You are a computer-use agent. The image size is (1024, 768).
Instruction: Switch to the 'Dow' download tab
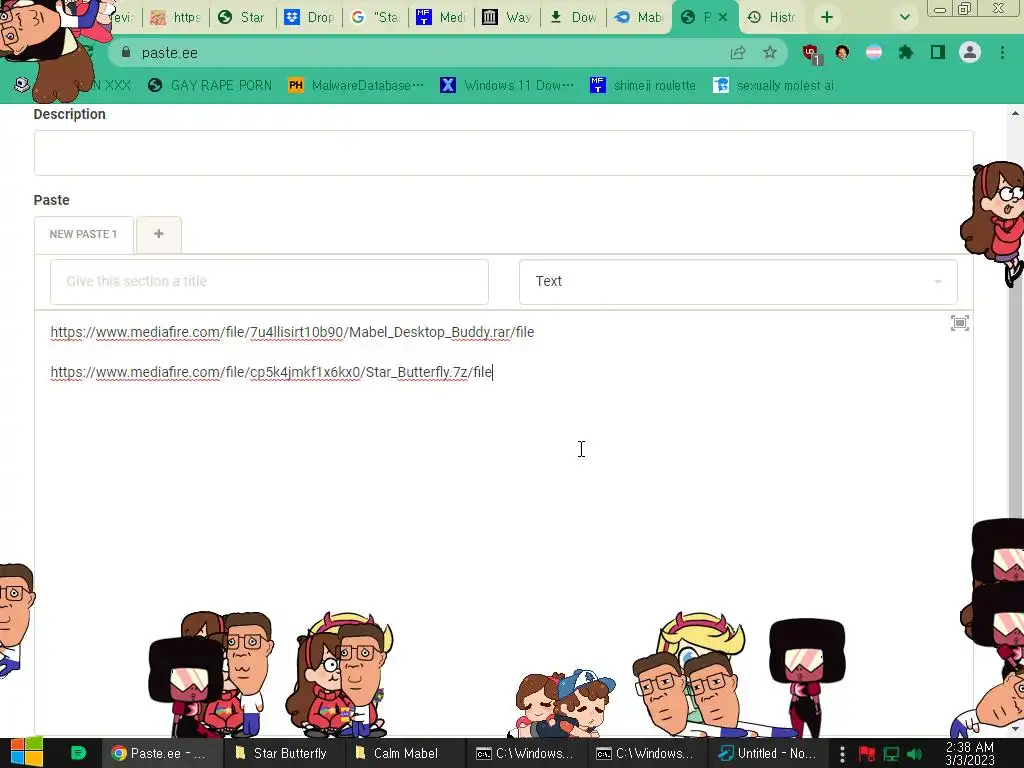[x=573, y=18]
